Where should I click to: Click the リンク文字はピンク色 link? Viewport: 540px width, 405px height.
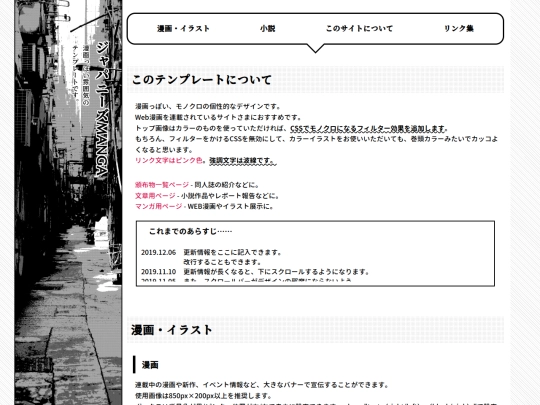169,160
